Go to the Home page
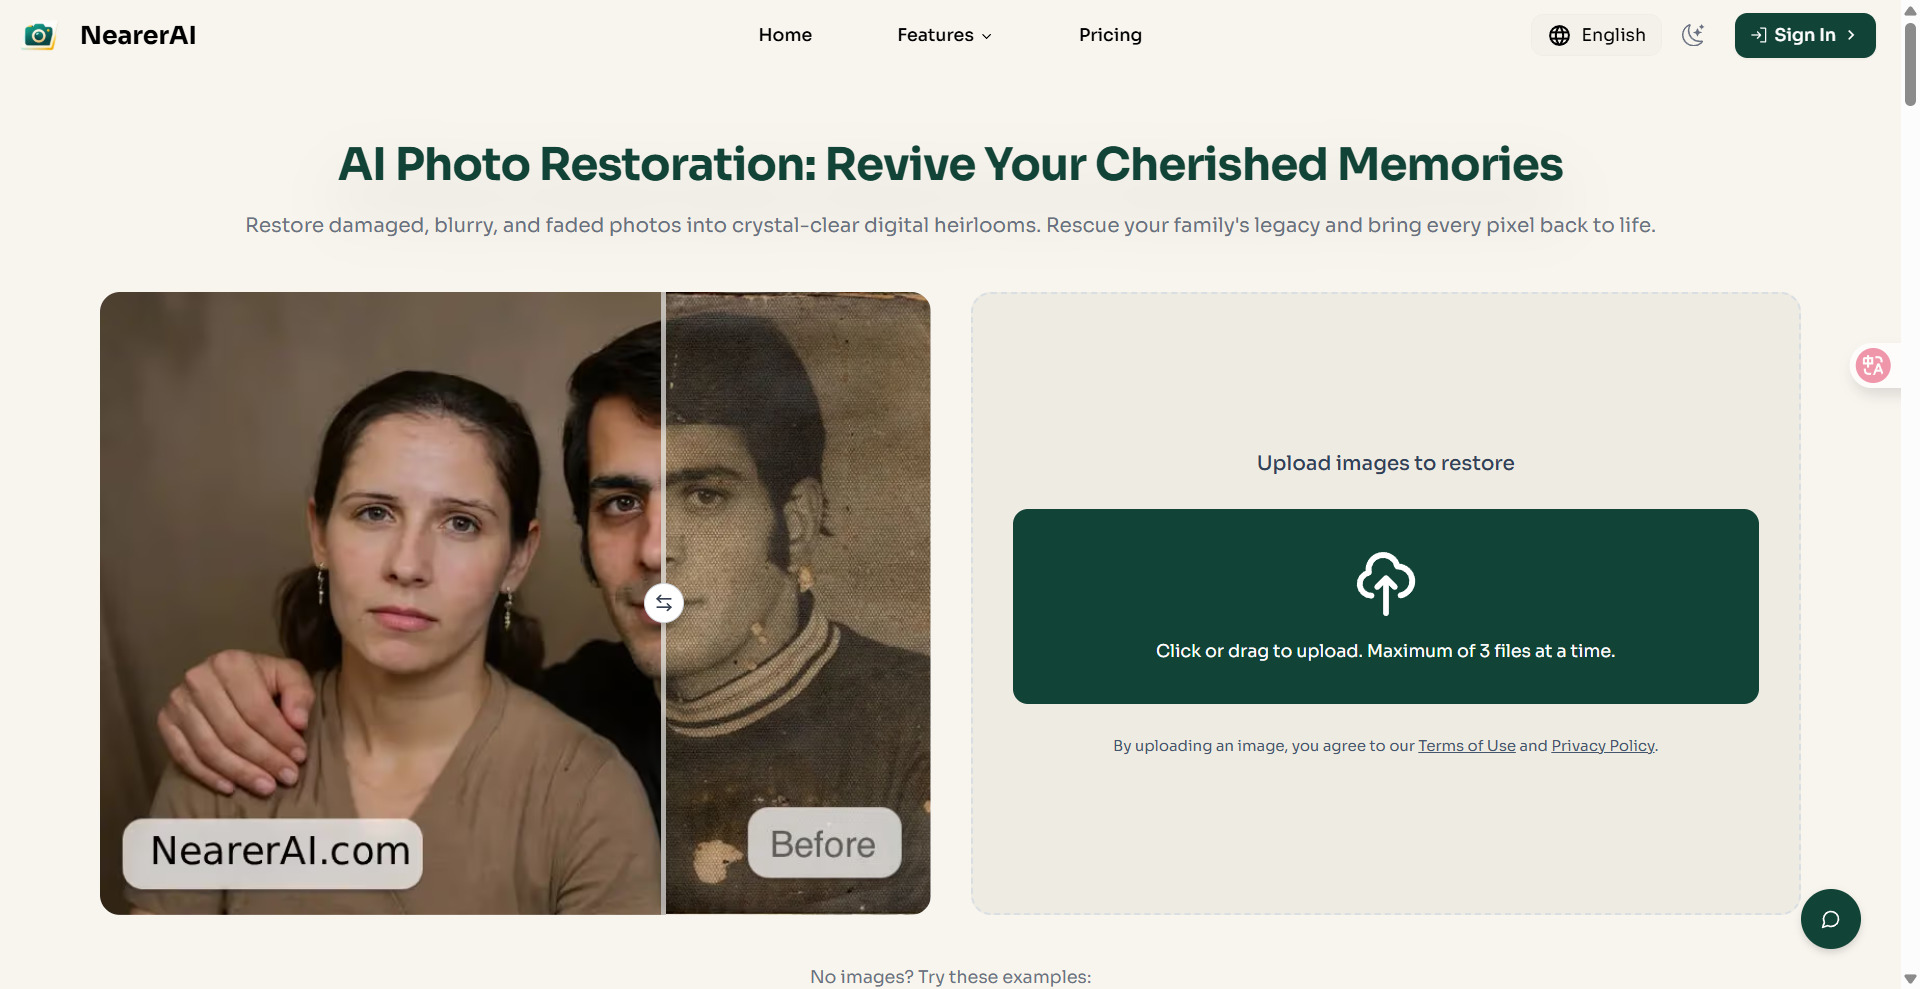1920x989 pixels. point(785,35)
